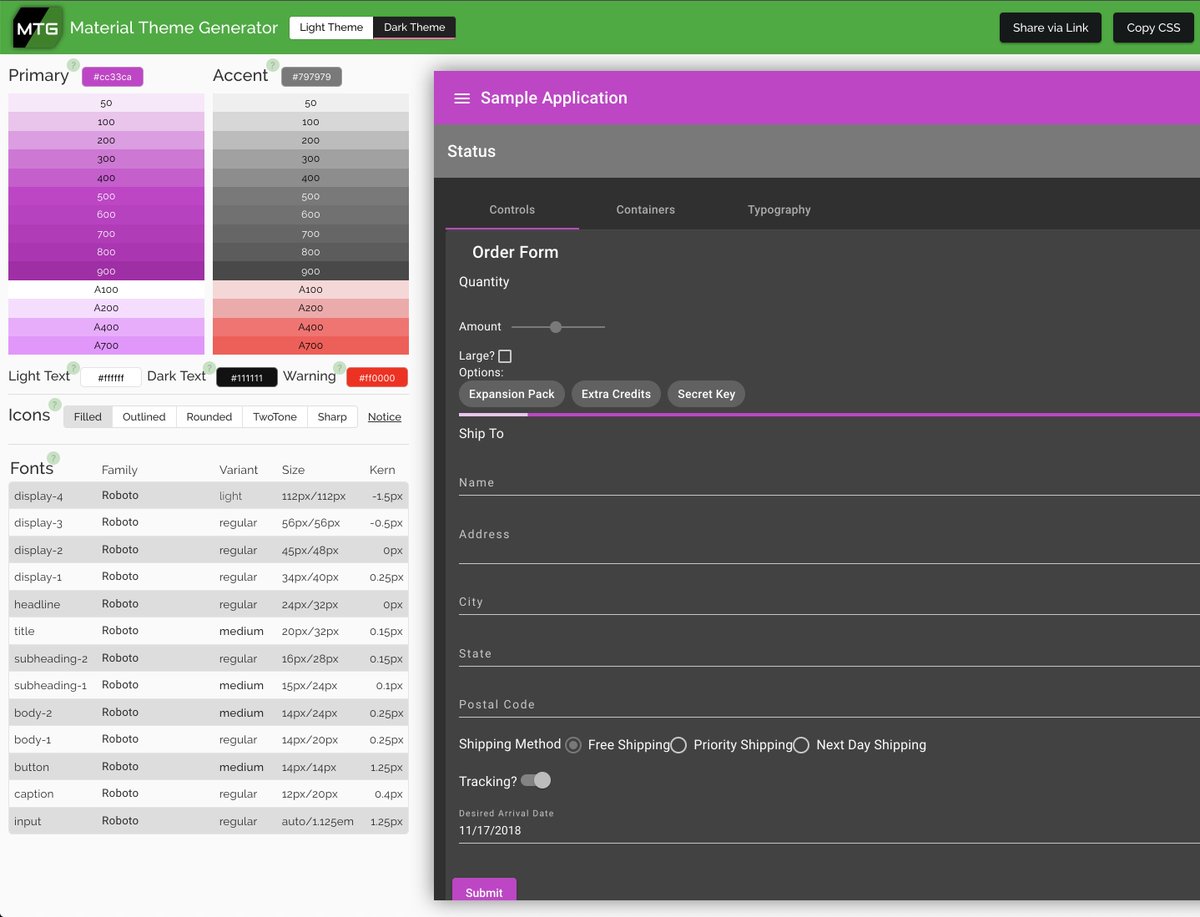The image size is (1200, 917).
Task: Click the Extra Credits chip
Action: coord(616,394)
